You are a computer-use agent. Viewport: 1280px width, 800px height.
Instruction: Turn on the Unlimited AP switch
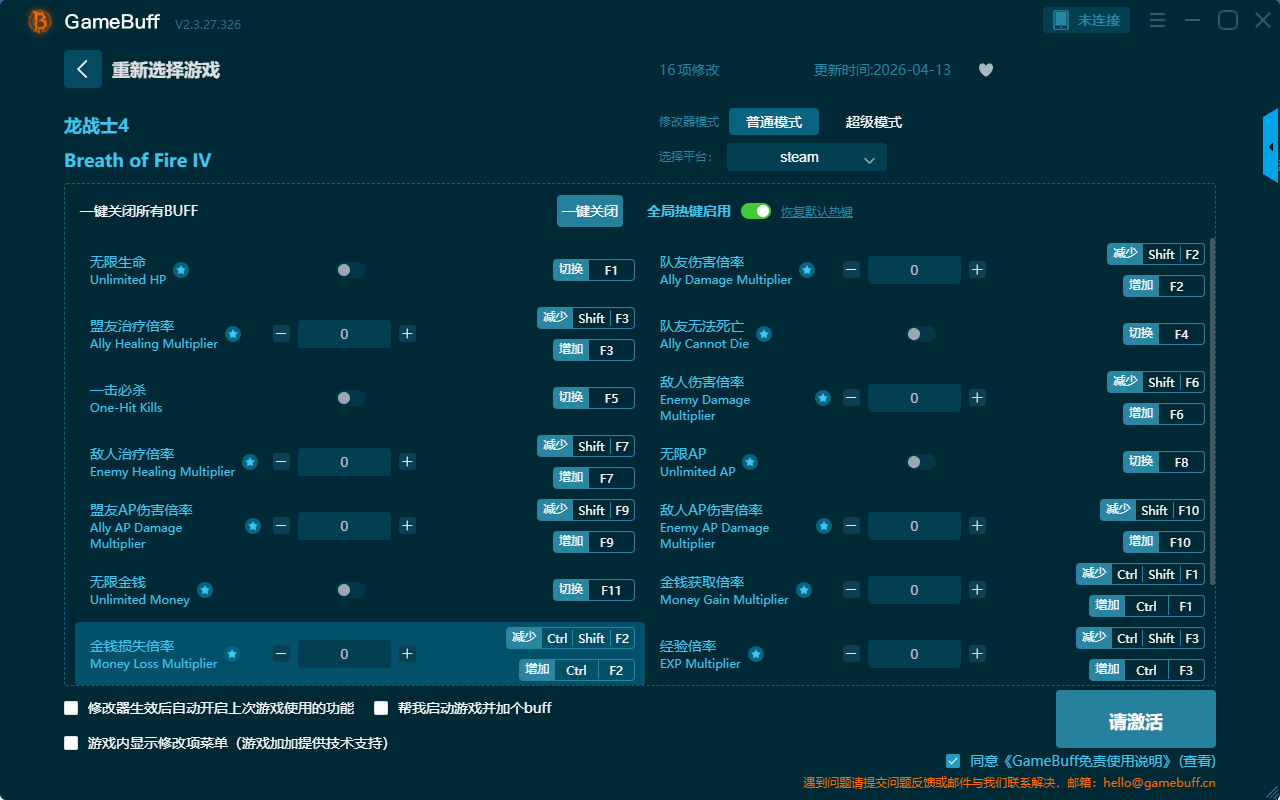920,462
